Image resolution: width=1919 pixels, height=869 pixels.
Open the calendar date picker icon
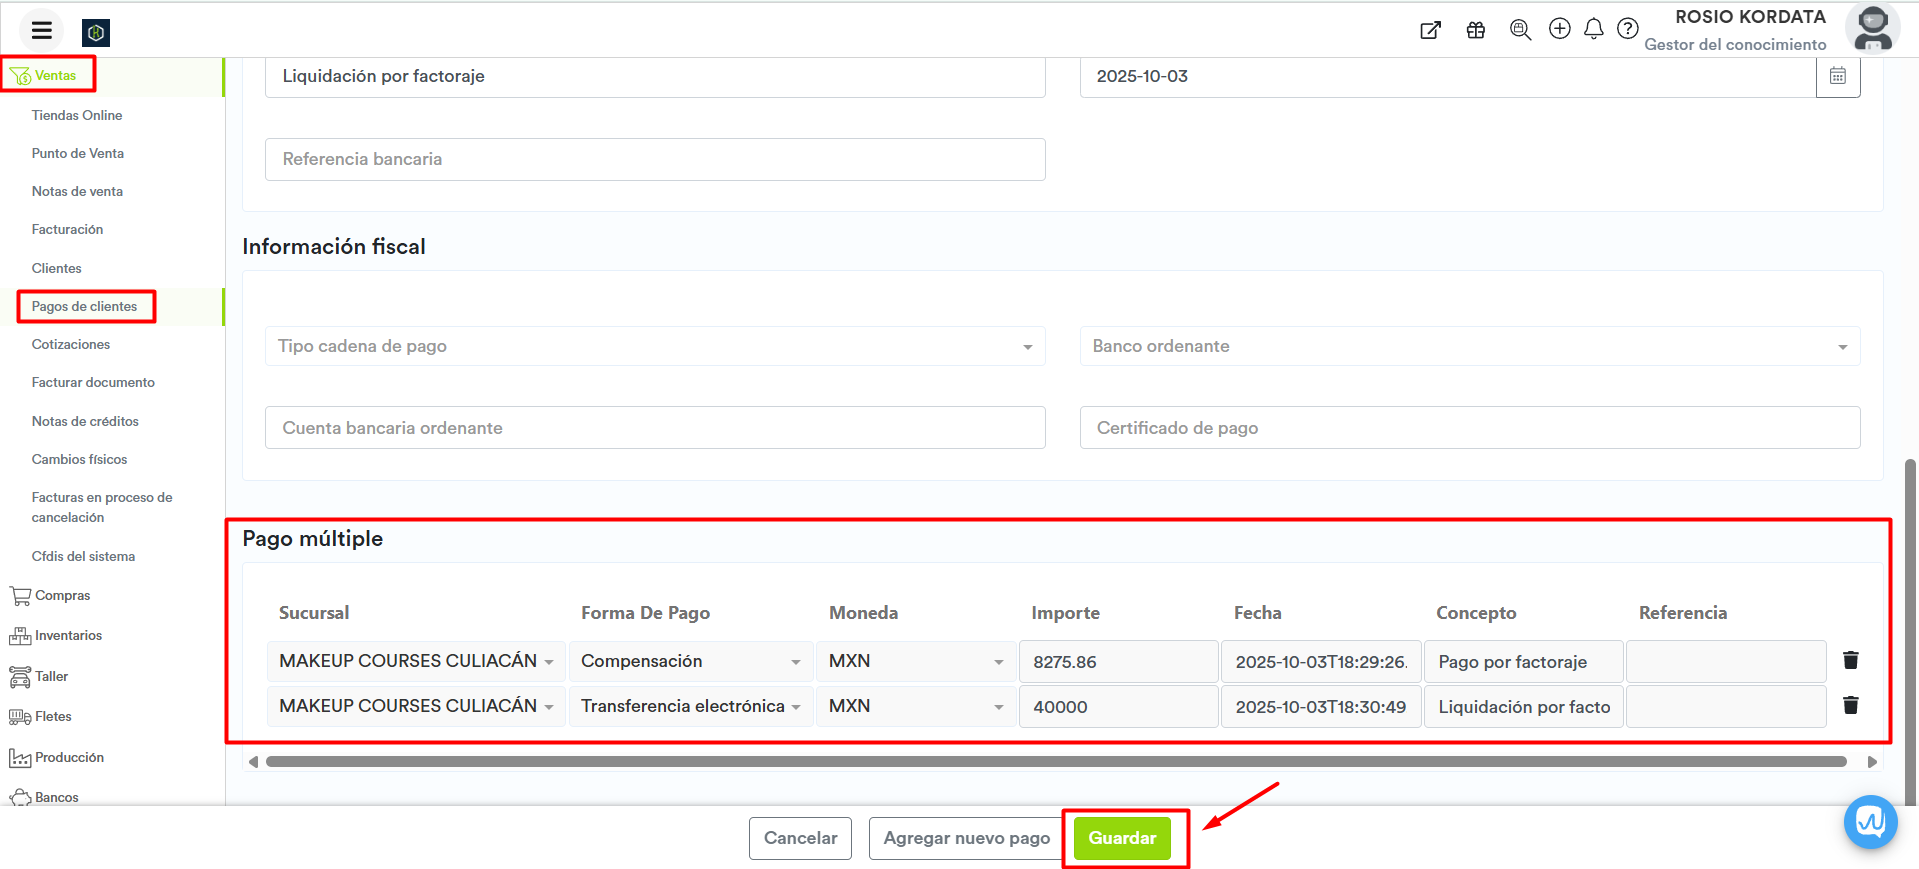point(1837,76)
